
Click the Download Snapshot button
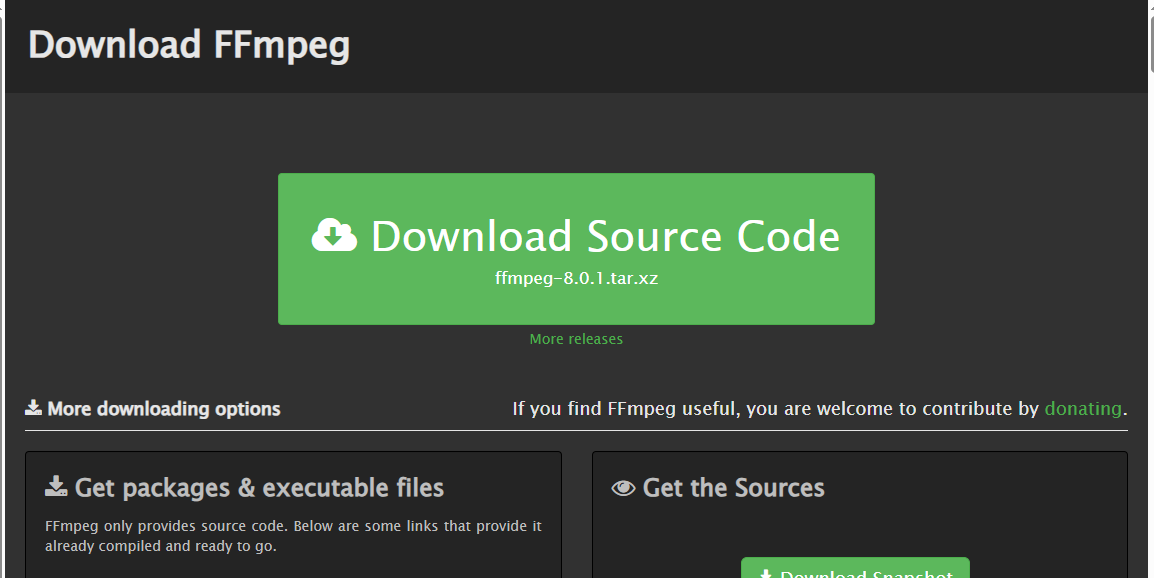coord(855,568)
